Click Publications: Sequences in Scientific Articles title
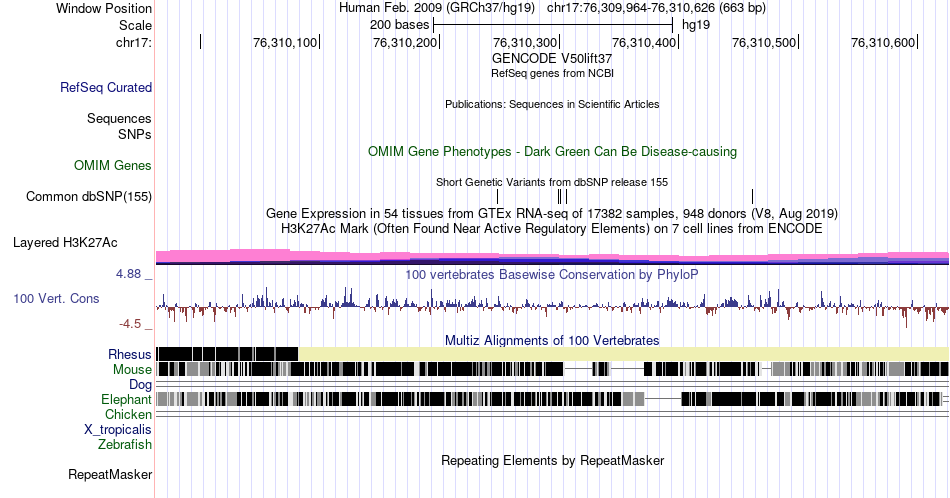 point(552,104)
